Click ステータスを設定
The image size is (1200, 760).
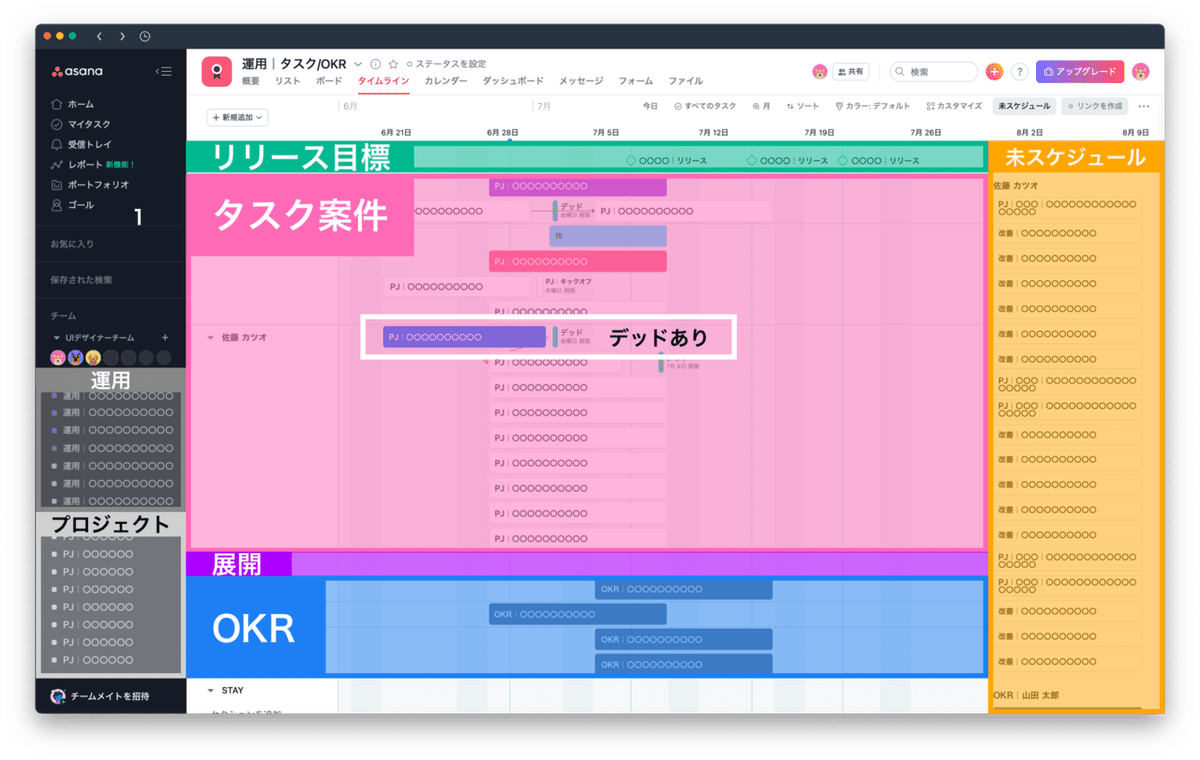(446, 64)
